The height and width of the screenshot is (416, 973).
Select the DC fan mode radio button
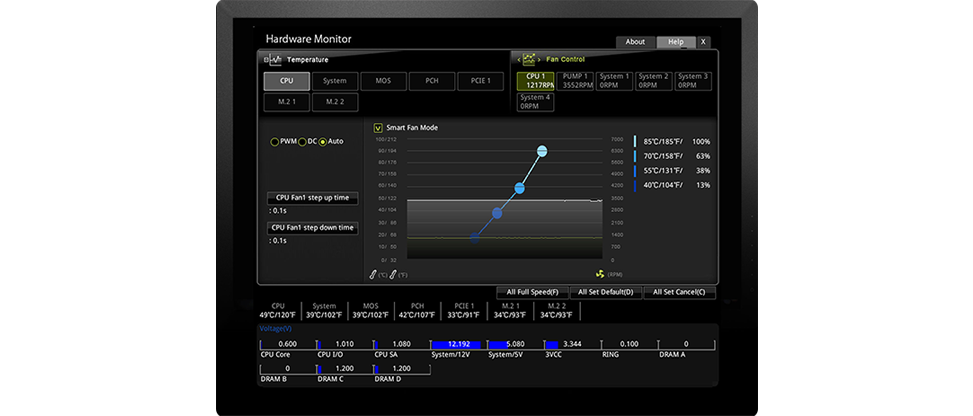point(302,142)
